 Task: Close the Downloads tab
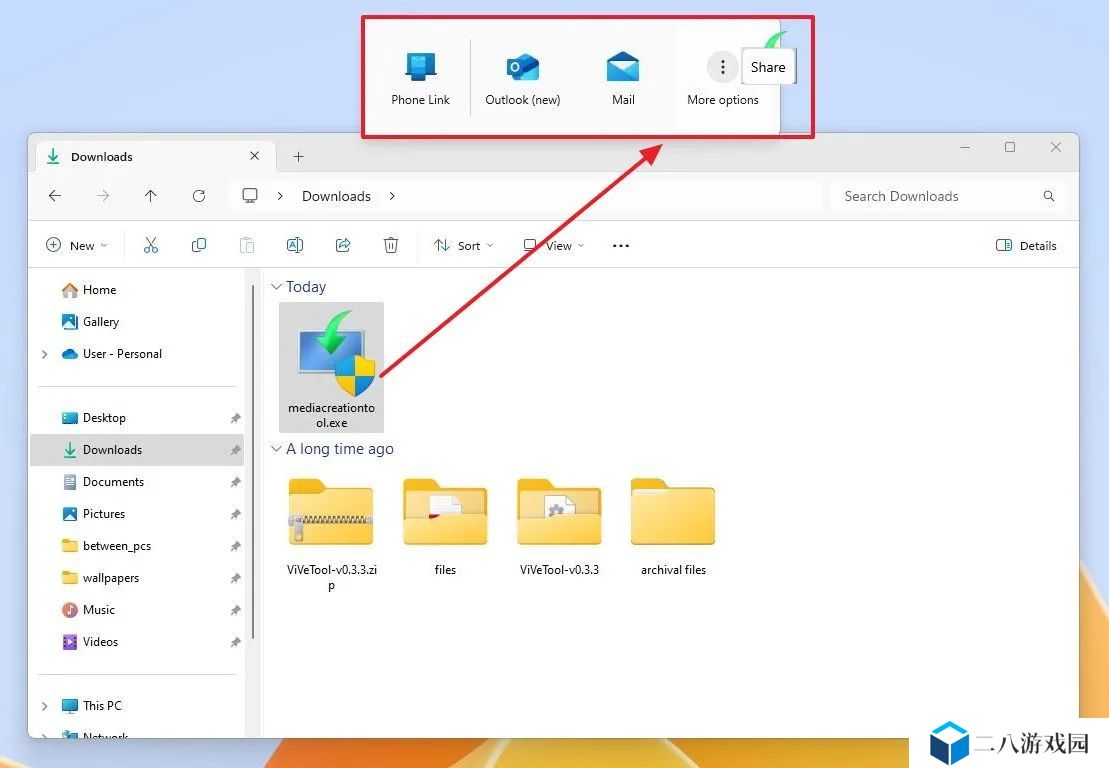255,156
